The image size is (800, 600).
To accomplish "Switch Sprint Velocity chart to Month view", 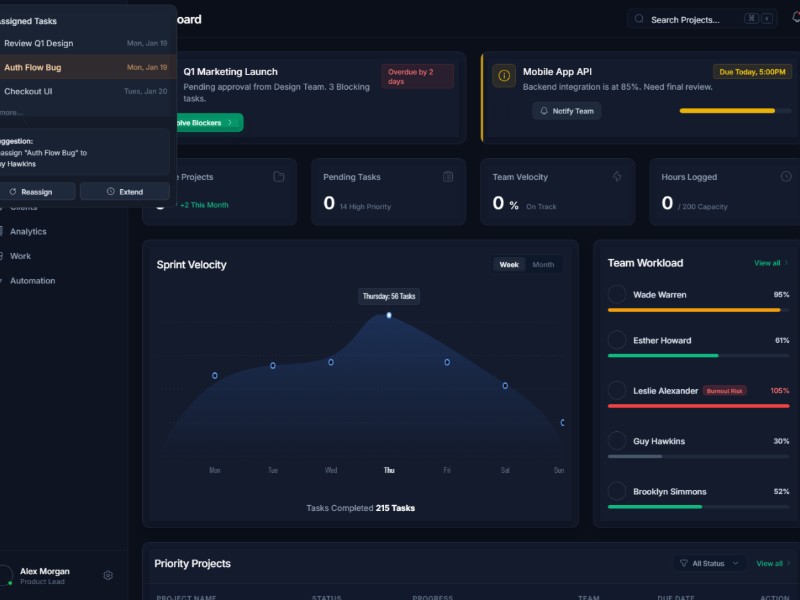I will click(543, 265).
